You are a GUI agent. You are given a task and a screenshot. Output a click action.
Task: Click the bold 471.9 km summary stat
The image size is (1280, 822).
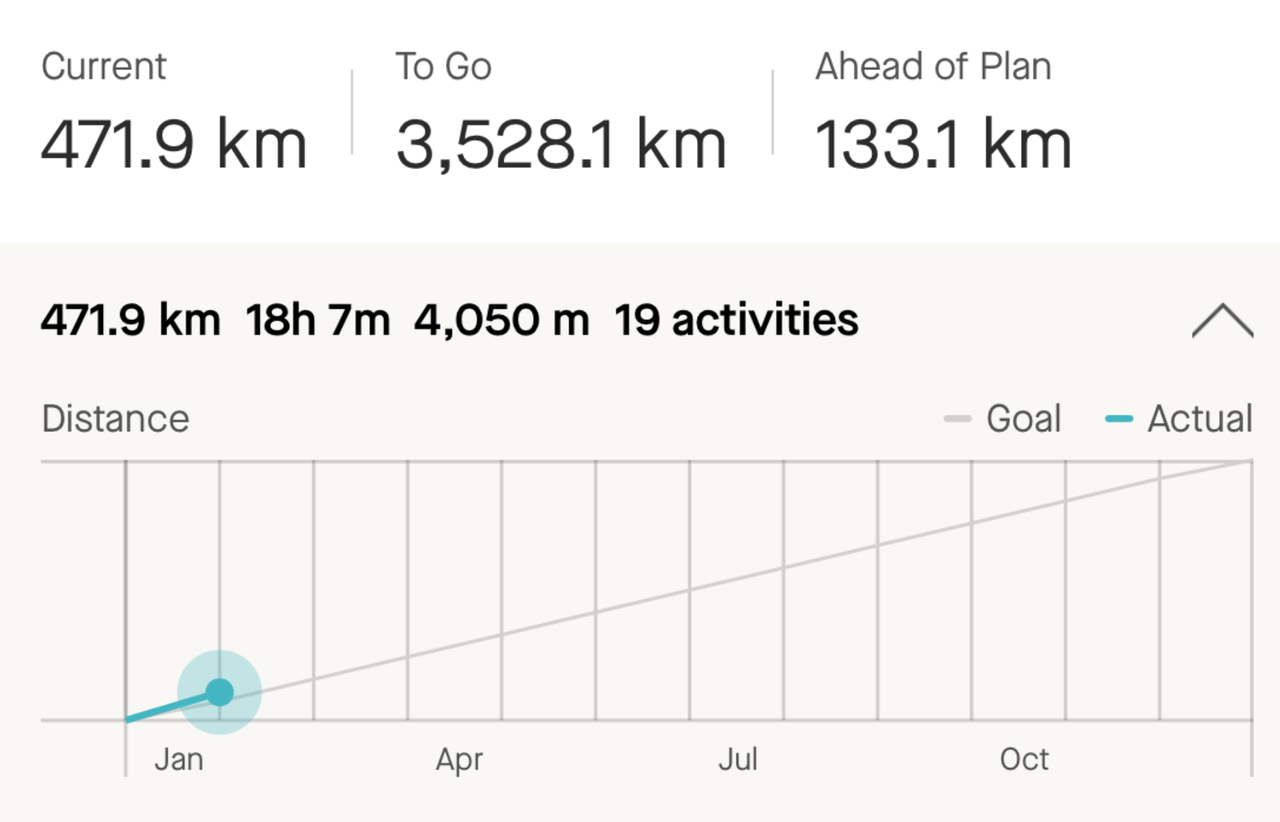point(131,321)
